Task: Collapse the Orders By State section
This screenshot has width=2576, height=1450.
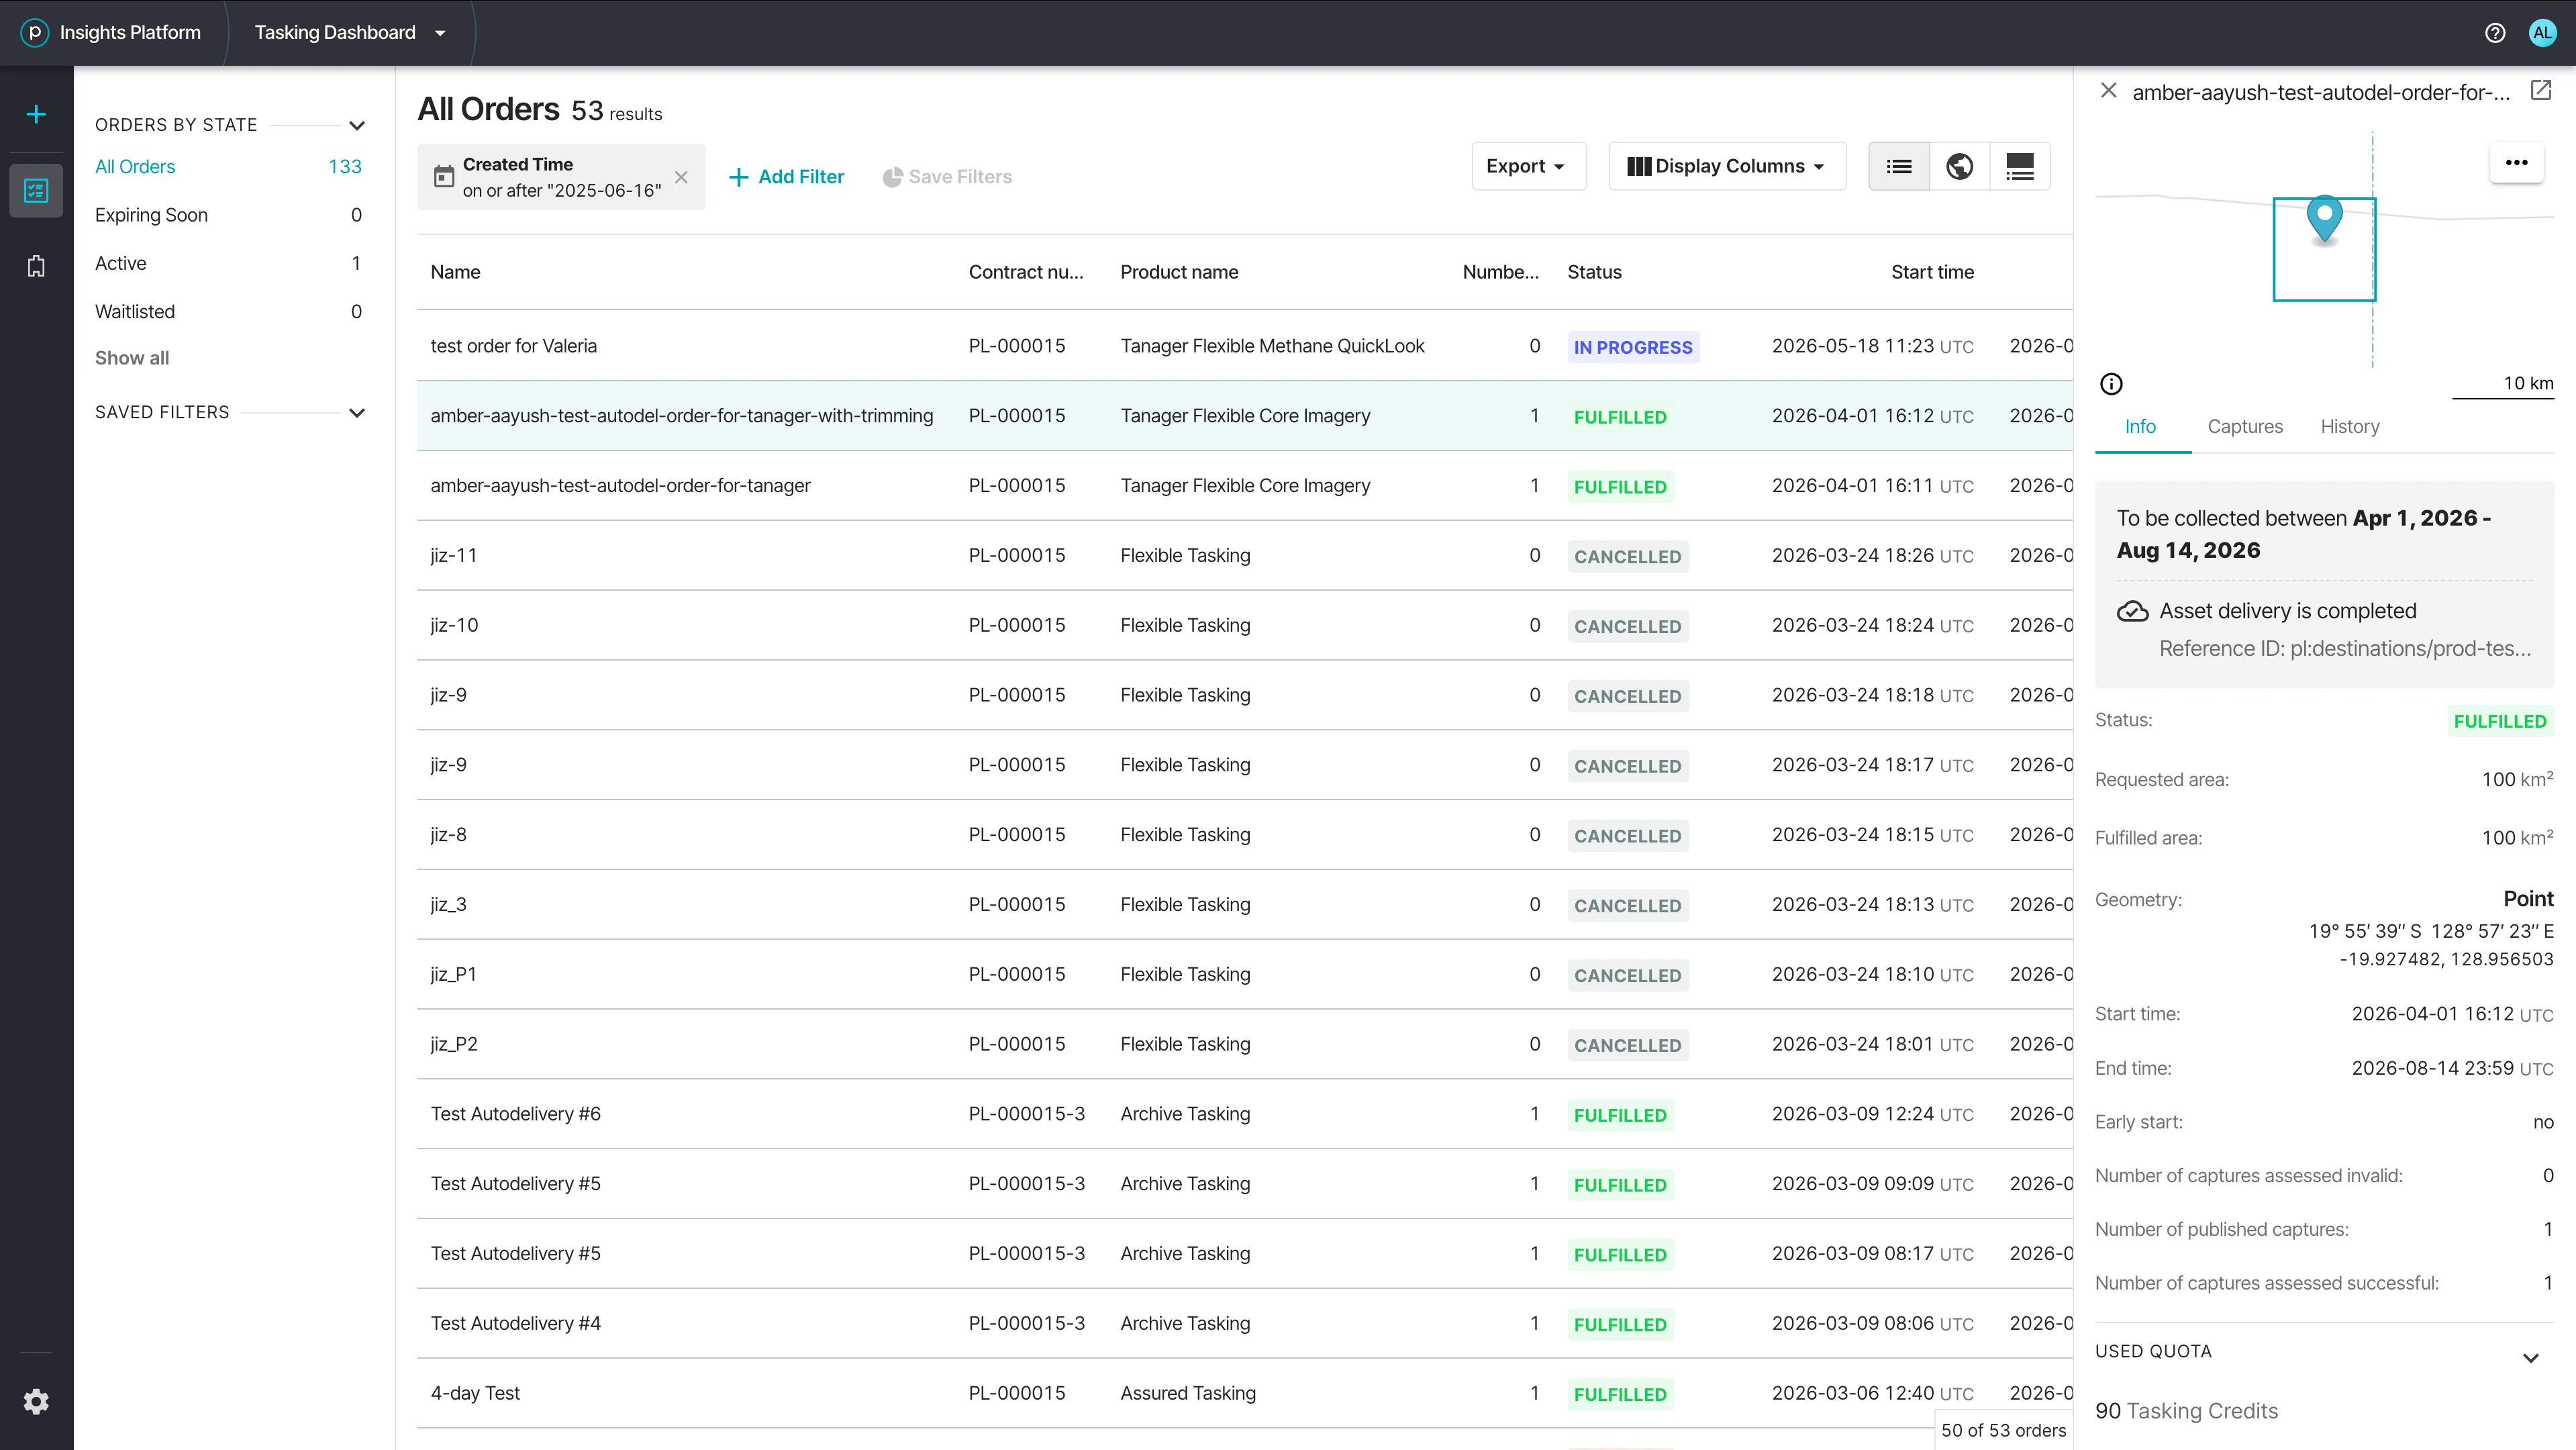Action: click(x=357, y=126)
